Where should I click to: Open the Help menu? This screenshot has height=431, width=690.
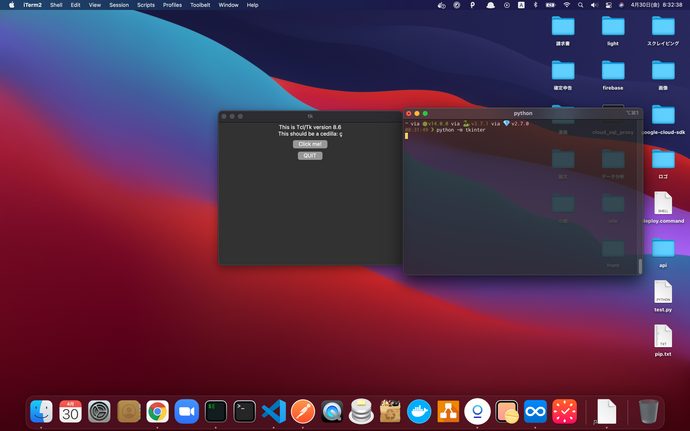(252, 5)
